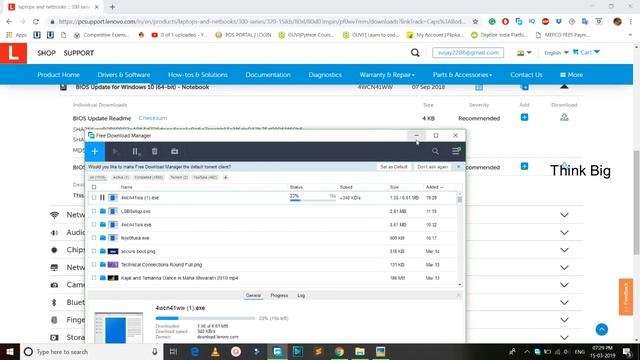The width and height of the screenshot is (640, 360).
Task: Go to Product Home tab
Action: coord(58,75)
